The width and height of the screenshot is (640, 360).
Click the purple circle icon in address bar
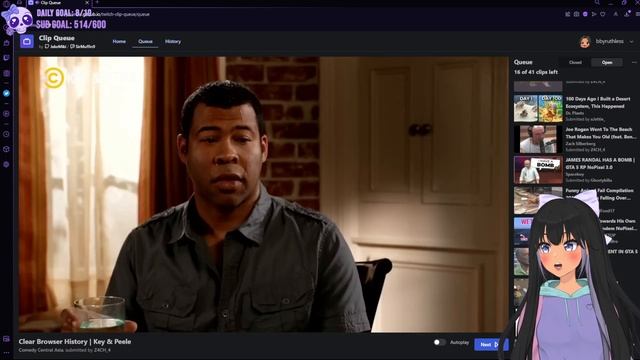tap(585, 14)
